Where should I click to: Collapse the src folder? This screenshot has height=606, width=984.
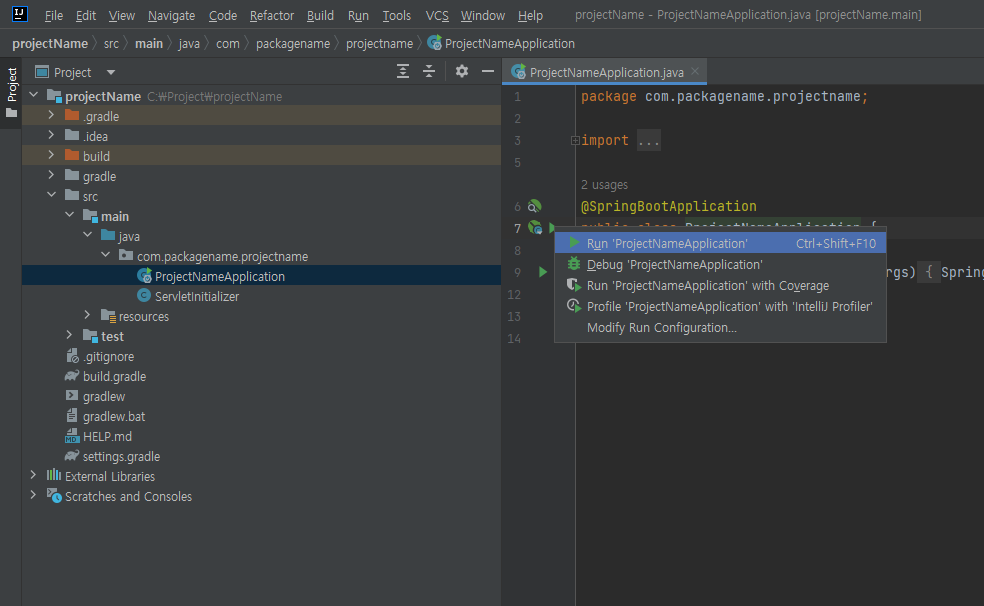pyautogui.click(x=51, y=195)
